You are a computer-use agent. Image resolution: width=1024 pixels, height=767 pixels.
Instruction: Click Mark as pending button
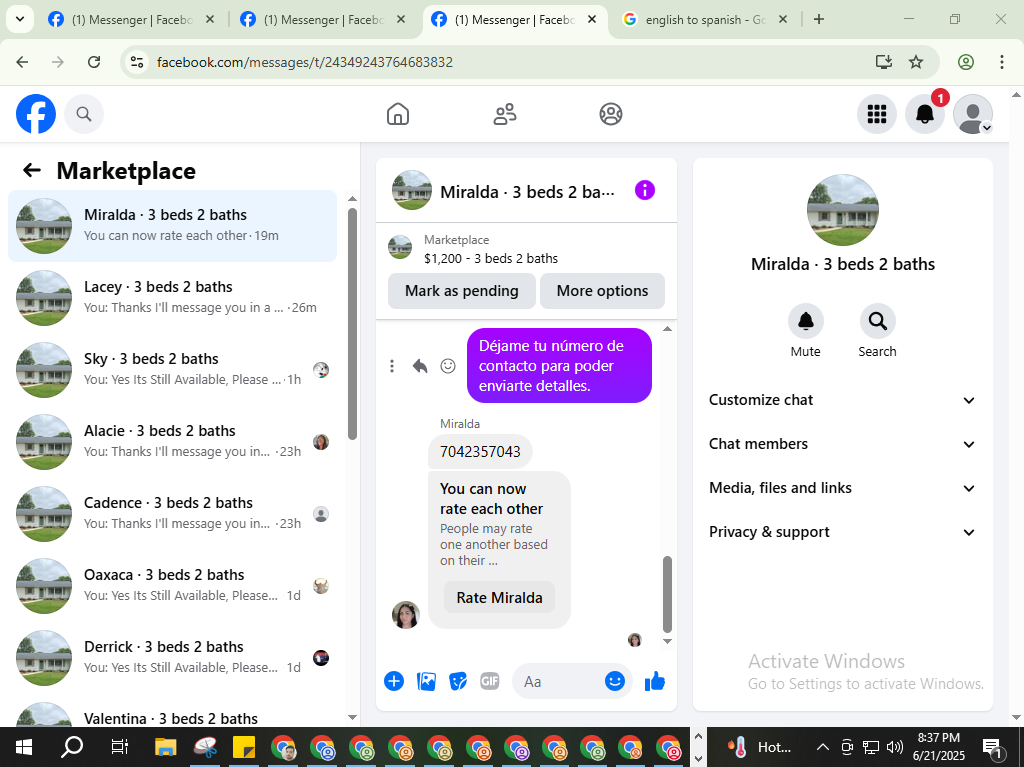462,291
